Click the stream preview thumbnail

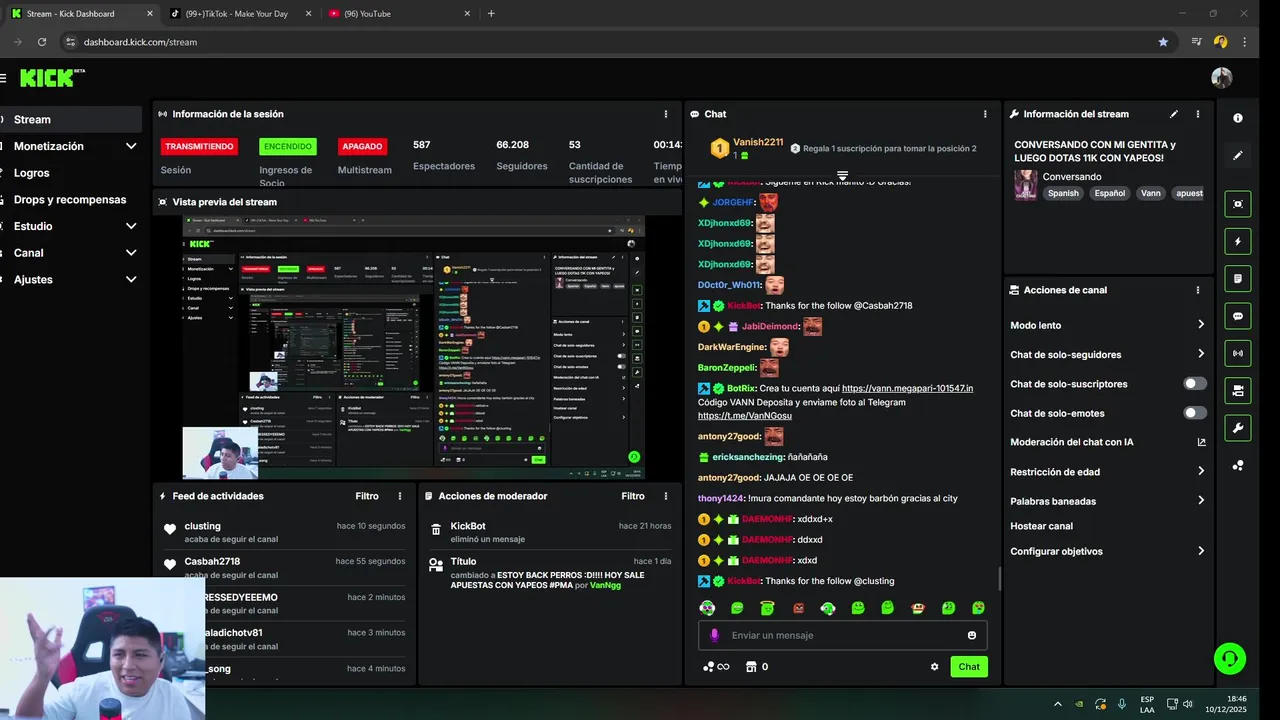[413, 348]
